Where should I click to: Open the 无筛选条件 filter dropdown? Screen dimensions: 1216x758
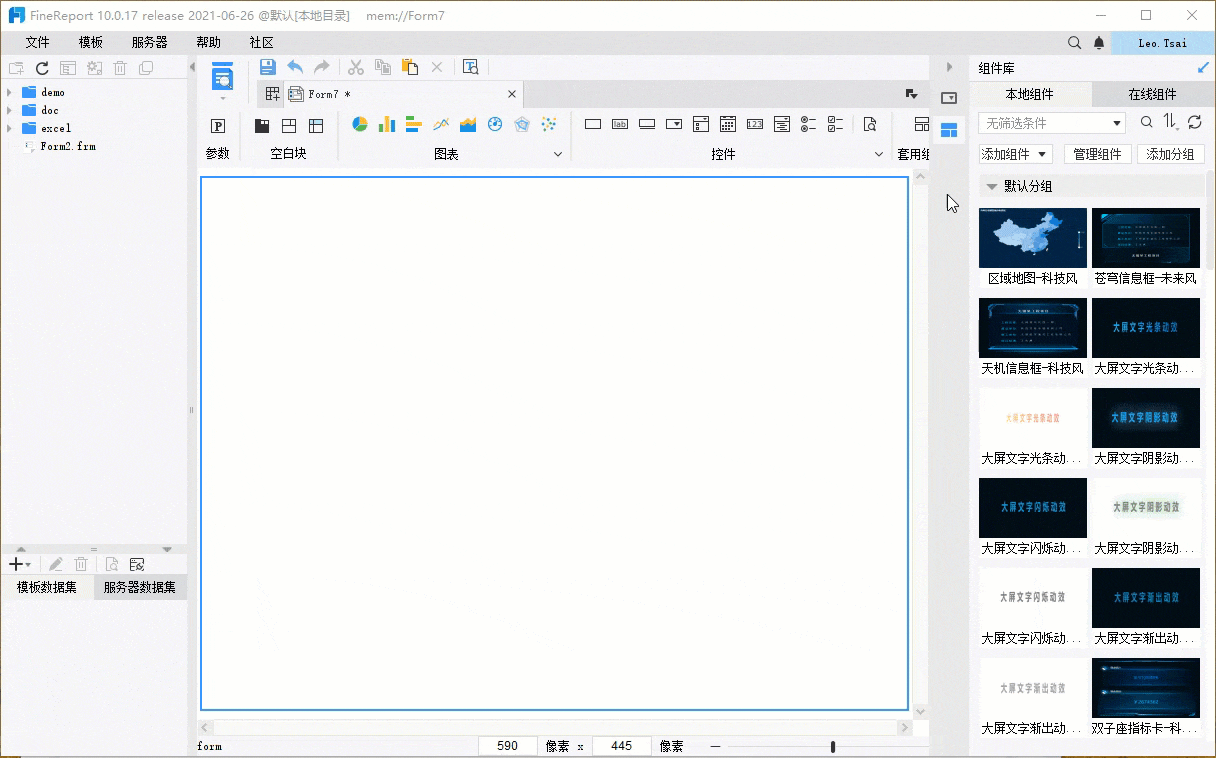click(1052, 123)
